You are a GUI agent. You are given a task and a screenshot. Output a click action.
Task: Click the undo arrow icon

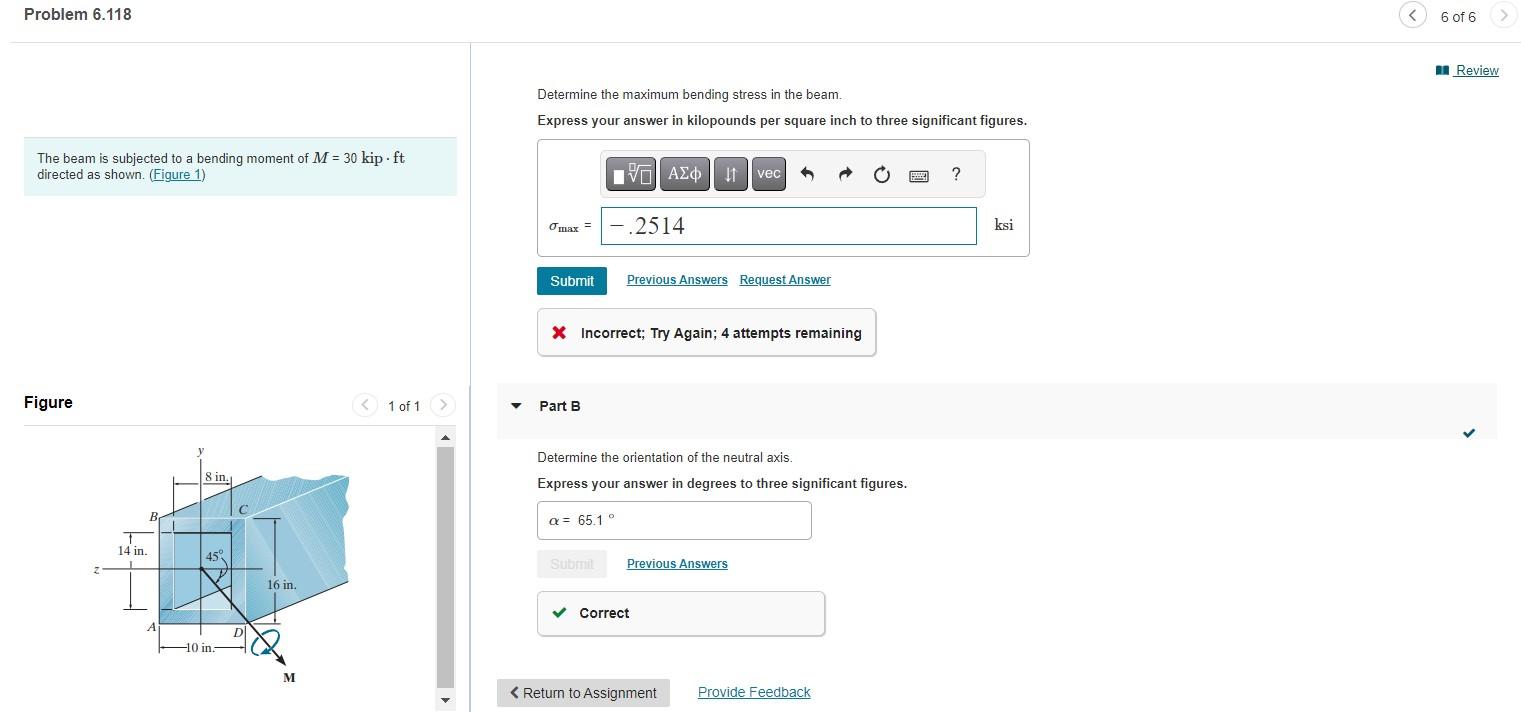pos(808,175)
